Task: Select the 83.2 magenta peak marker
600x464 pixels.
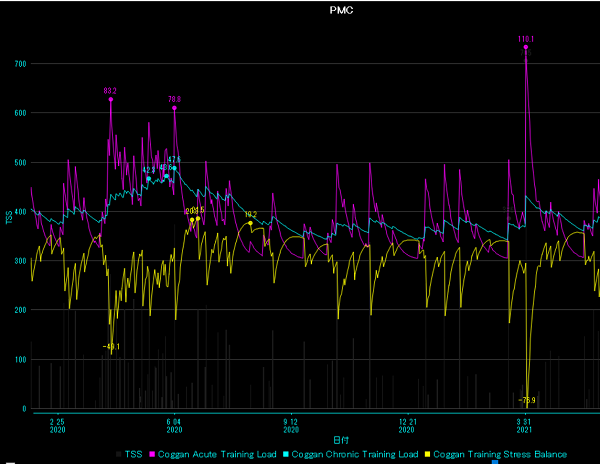Action: [111, 99]
